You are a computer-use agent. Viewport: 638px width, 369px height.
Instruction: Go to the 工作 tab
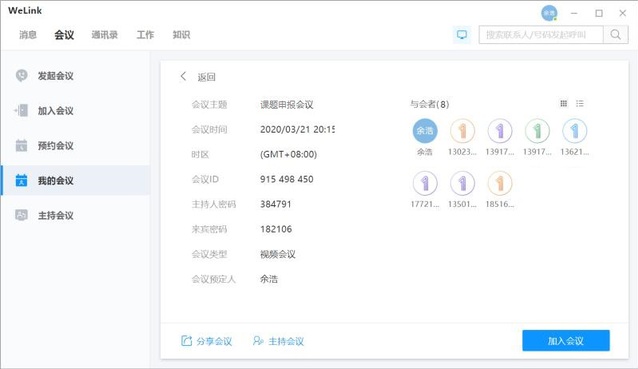(x=145, y=35)
